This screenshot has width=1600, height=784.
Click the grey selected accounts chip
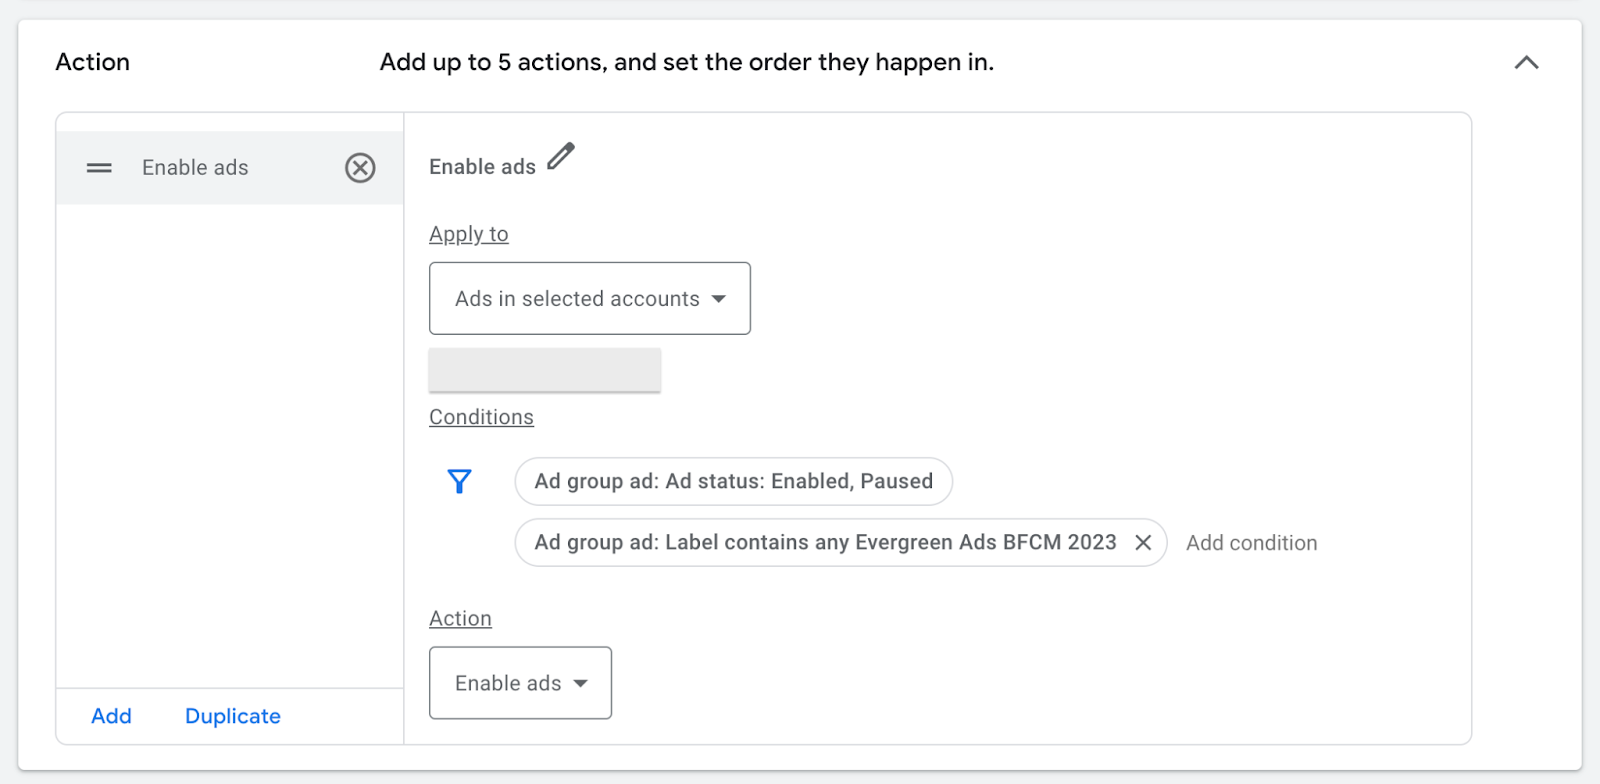(545, 370)
